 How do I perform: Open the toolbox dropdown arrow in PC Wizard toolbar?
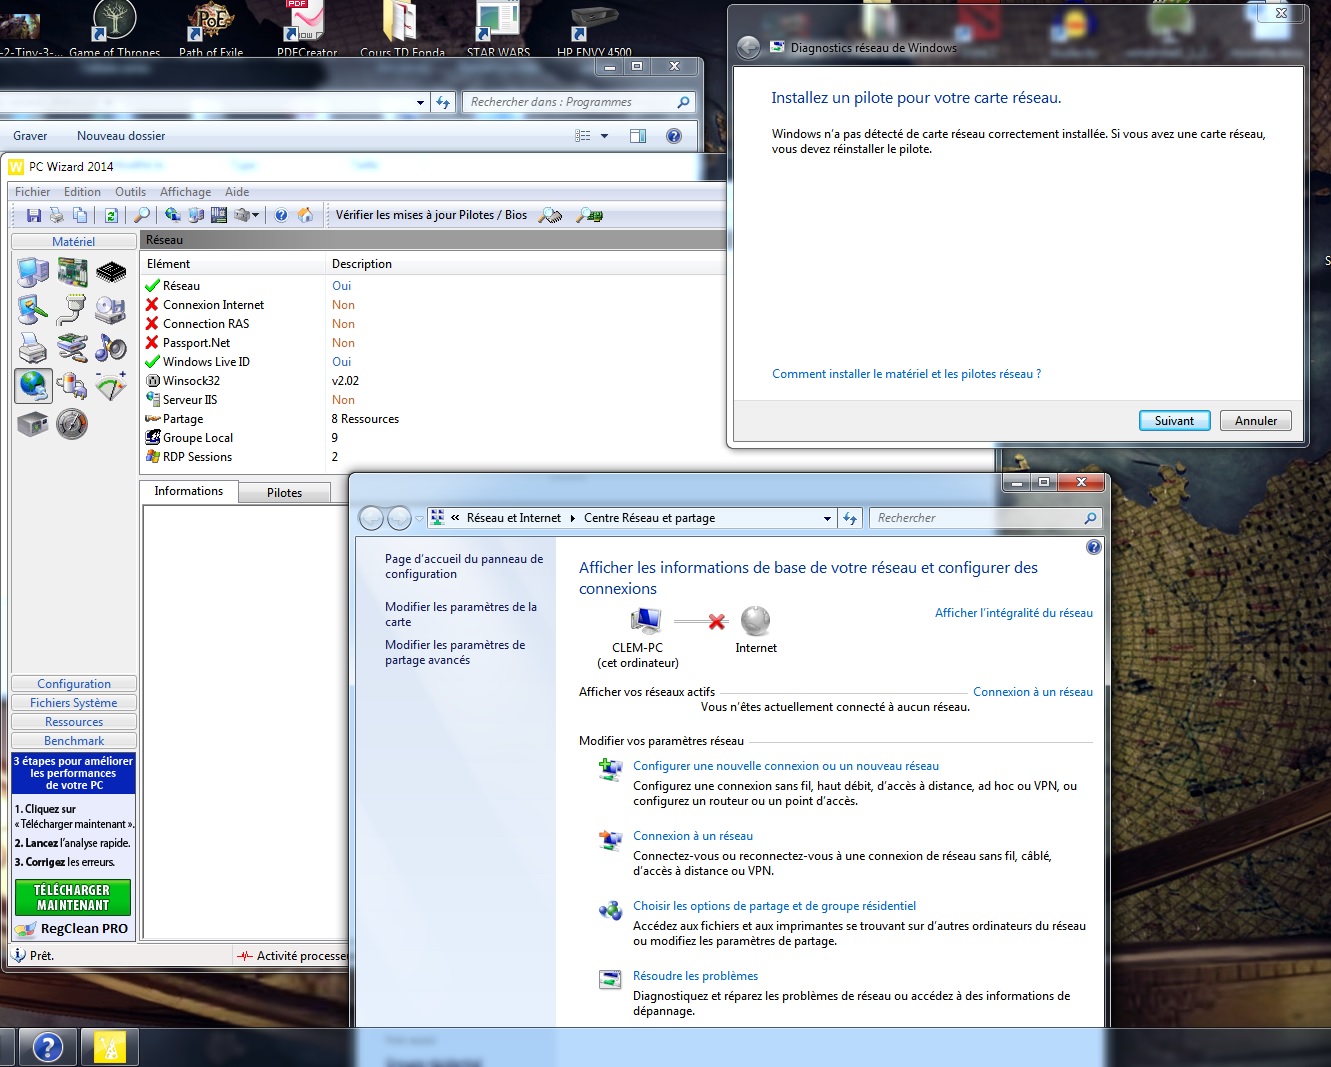[256, 215]
